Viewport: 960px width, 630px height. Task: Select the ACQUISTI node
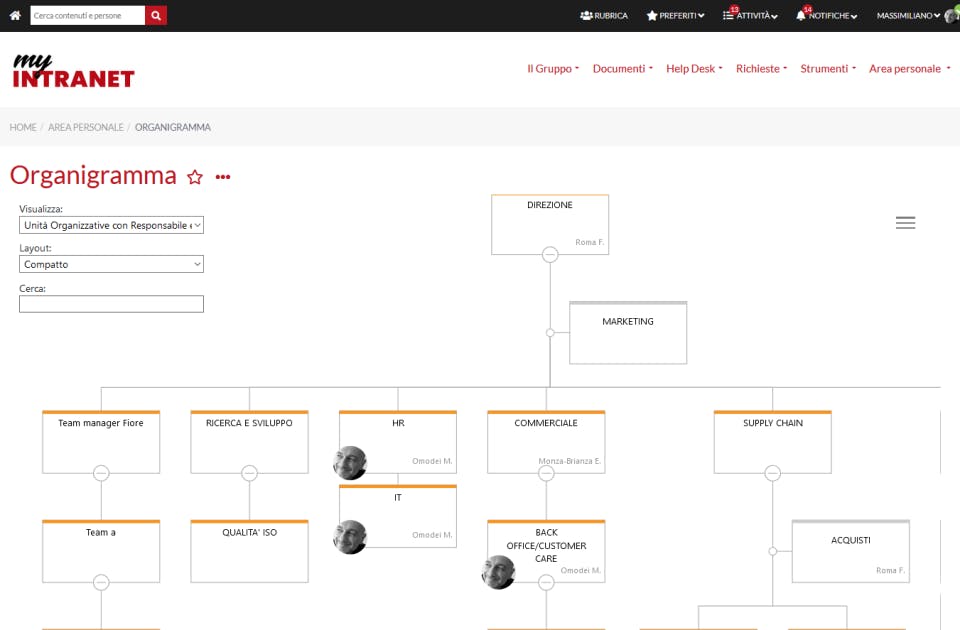coord(851,552)
